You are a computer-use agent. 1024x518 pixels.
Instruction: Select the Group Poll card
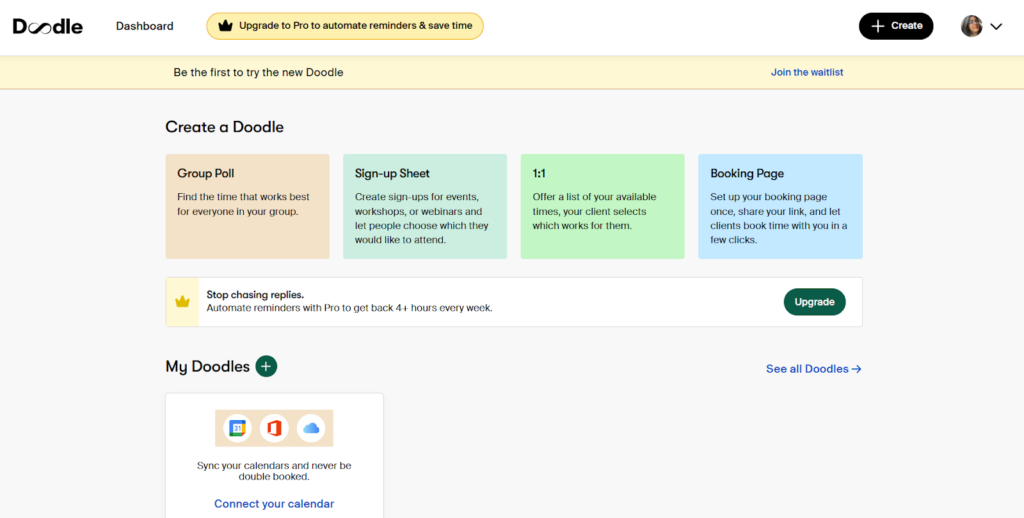coord(247,206)
